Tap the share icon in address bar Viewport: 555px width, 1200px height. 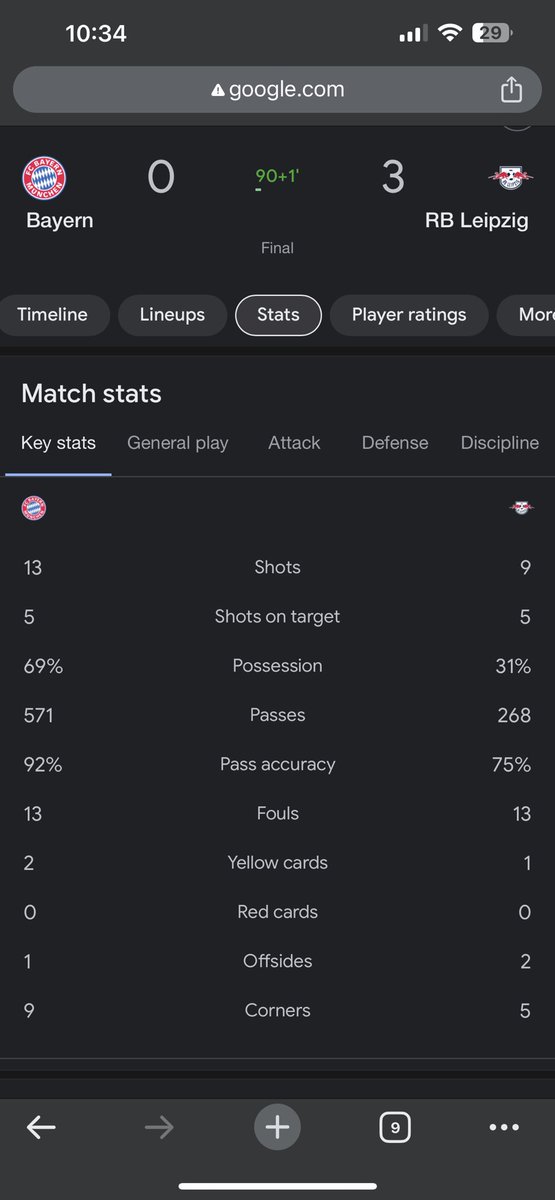[511, 90]
